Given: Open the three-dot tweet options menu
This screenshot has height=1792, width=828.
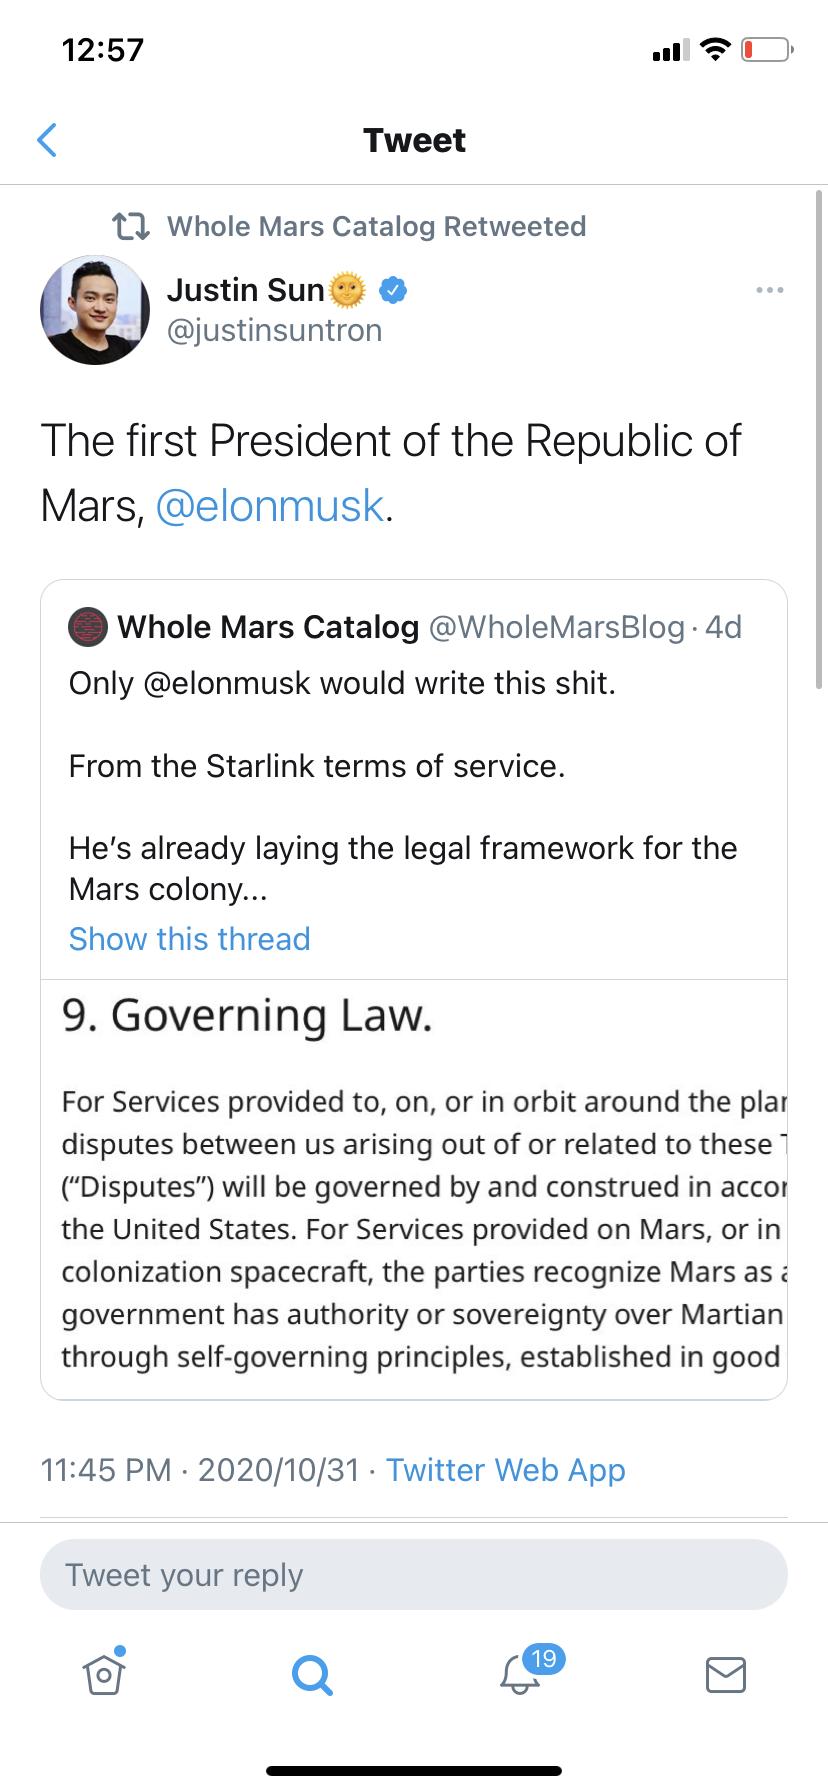Looking at the screenshot, I should 769,290.
